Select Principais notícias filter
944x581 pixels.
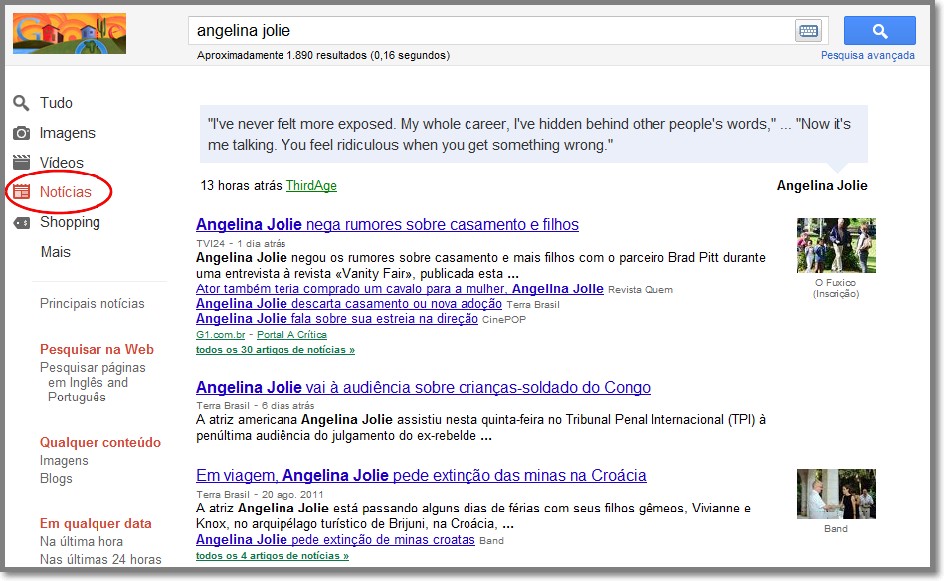point(92,303)
